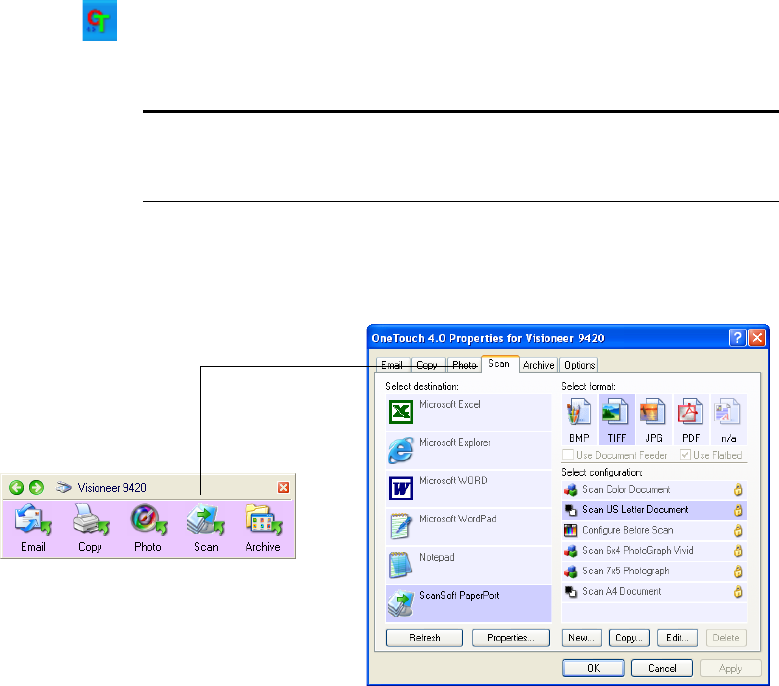Click the Photo icon on OneTouch panel
This screenshot has height=686, width=779.
coord(148,519)
